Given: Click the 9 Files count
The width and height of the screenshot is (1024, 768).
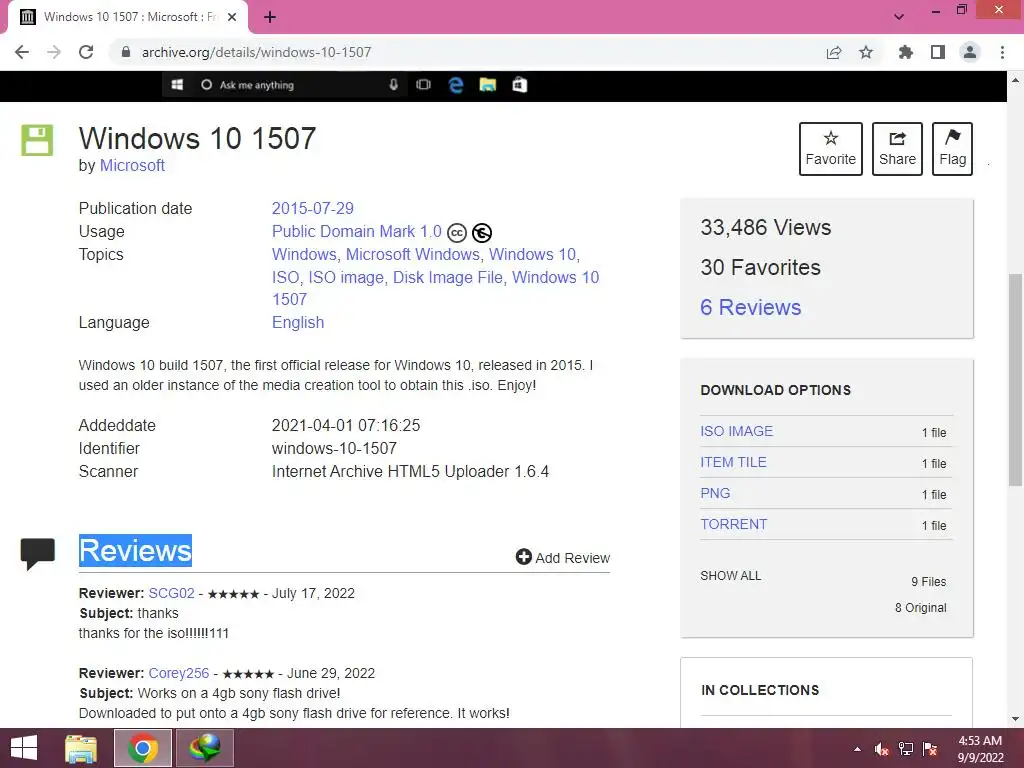Looking at the screenshot, I should click(929, 581).
